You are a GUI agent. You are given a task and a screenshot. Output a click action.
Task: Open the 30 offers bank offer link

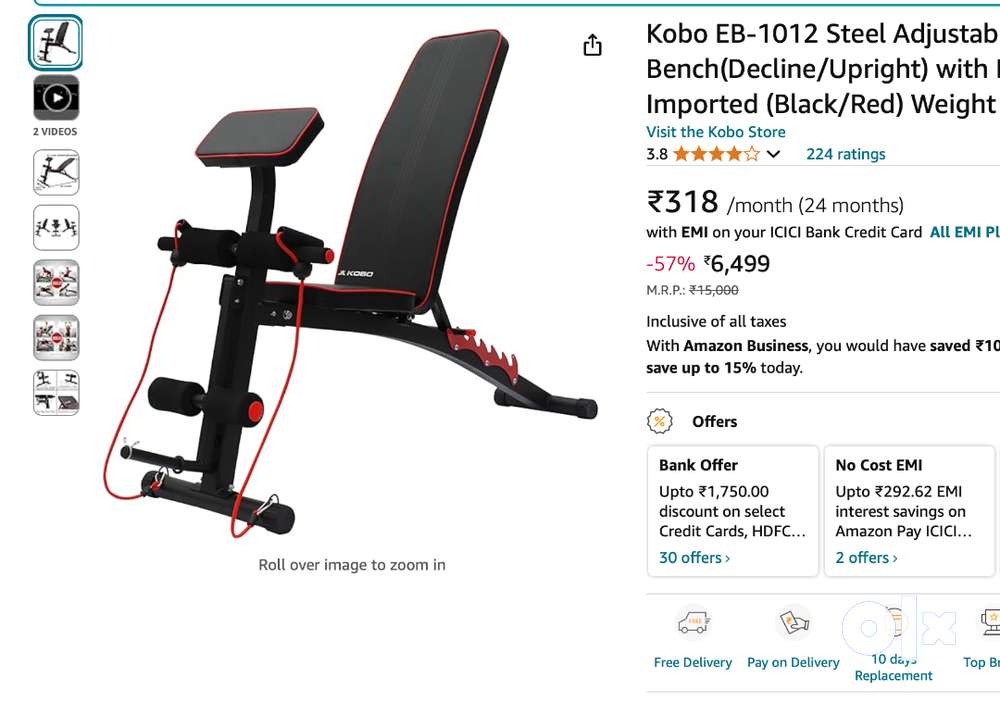(694, 557)
